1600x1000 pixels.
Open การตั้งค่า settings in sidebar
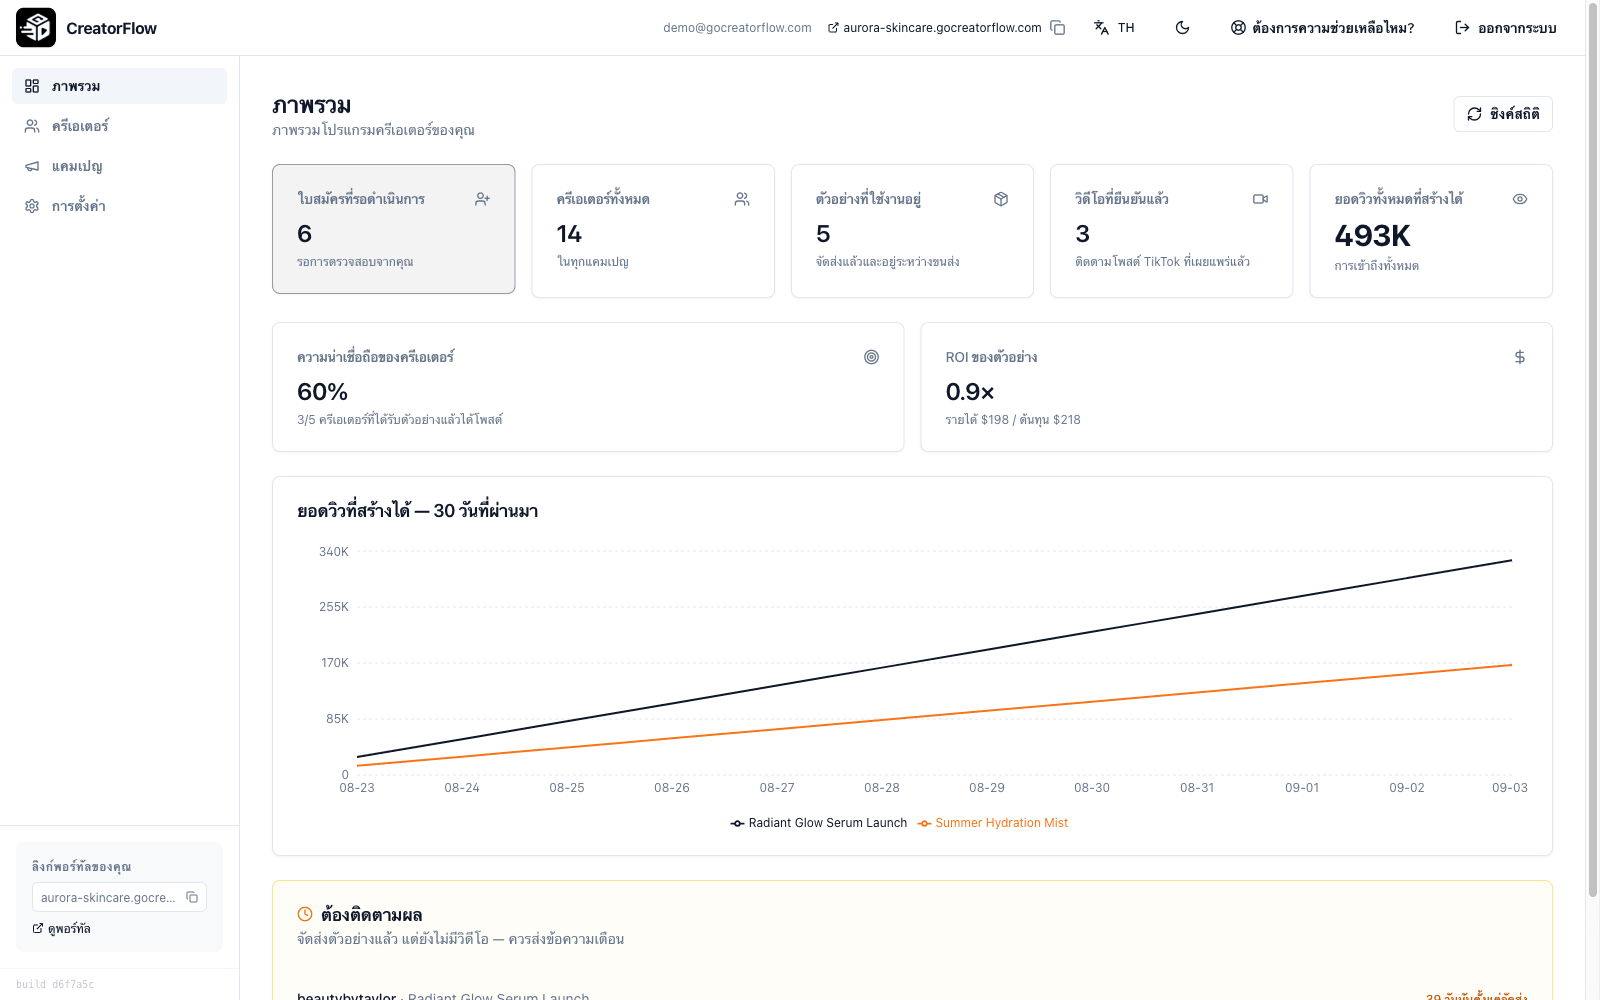(x=120, y=206)
